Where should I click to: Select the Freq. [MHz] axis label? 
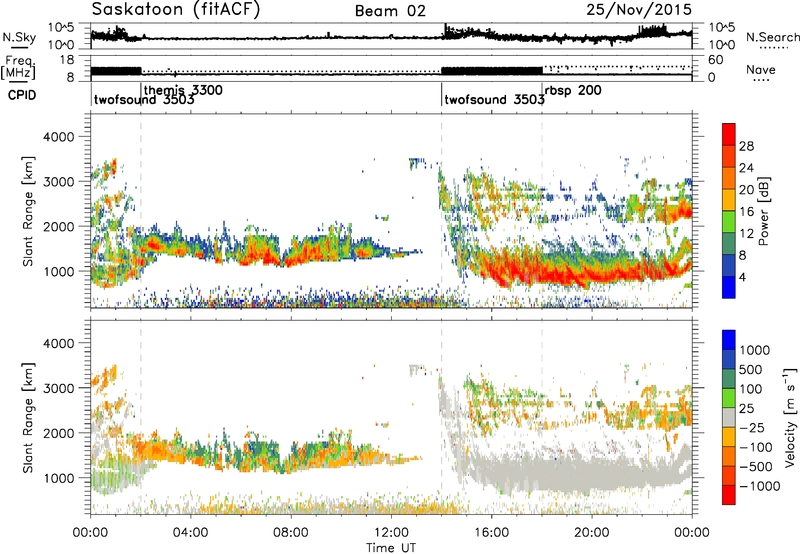(18, 67)
